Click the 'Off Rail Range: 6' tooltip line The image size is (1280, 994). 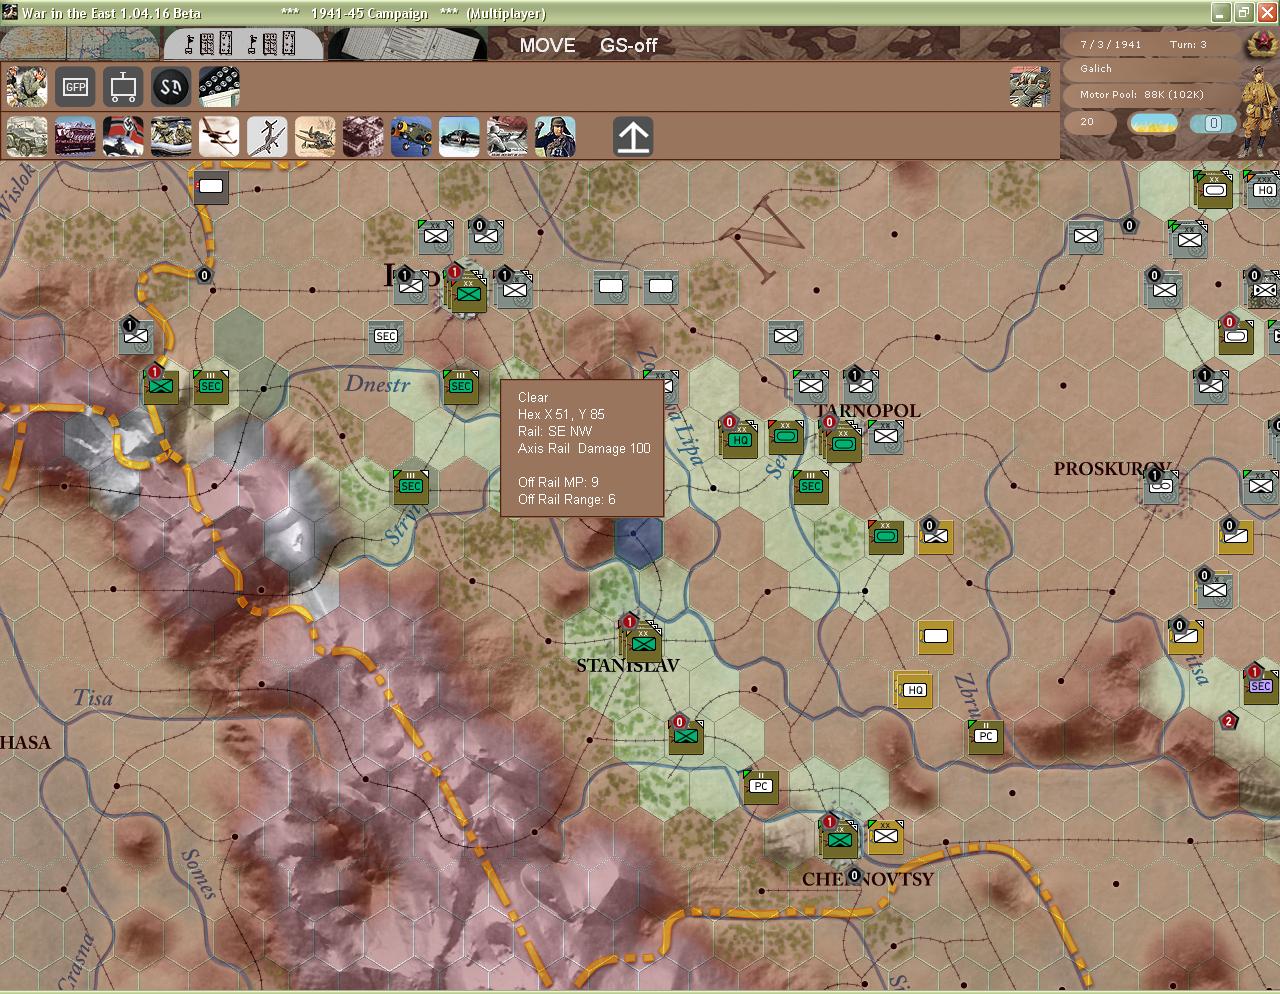[567, 500]
